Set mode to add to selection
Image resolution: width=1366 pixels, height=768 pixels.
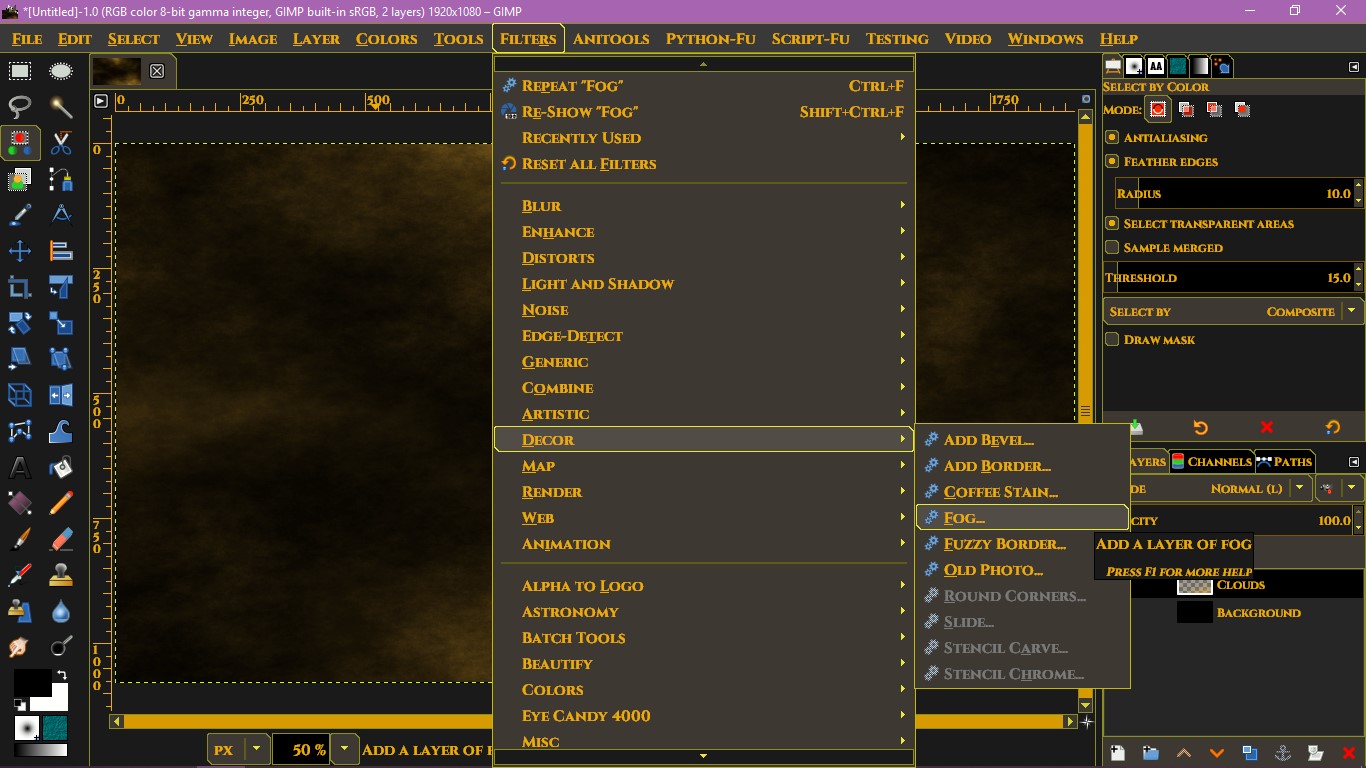point(1186,109)
